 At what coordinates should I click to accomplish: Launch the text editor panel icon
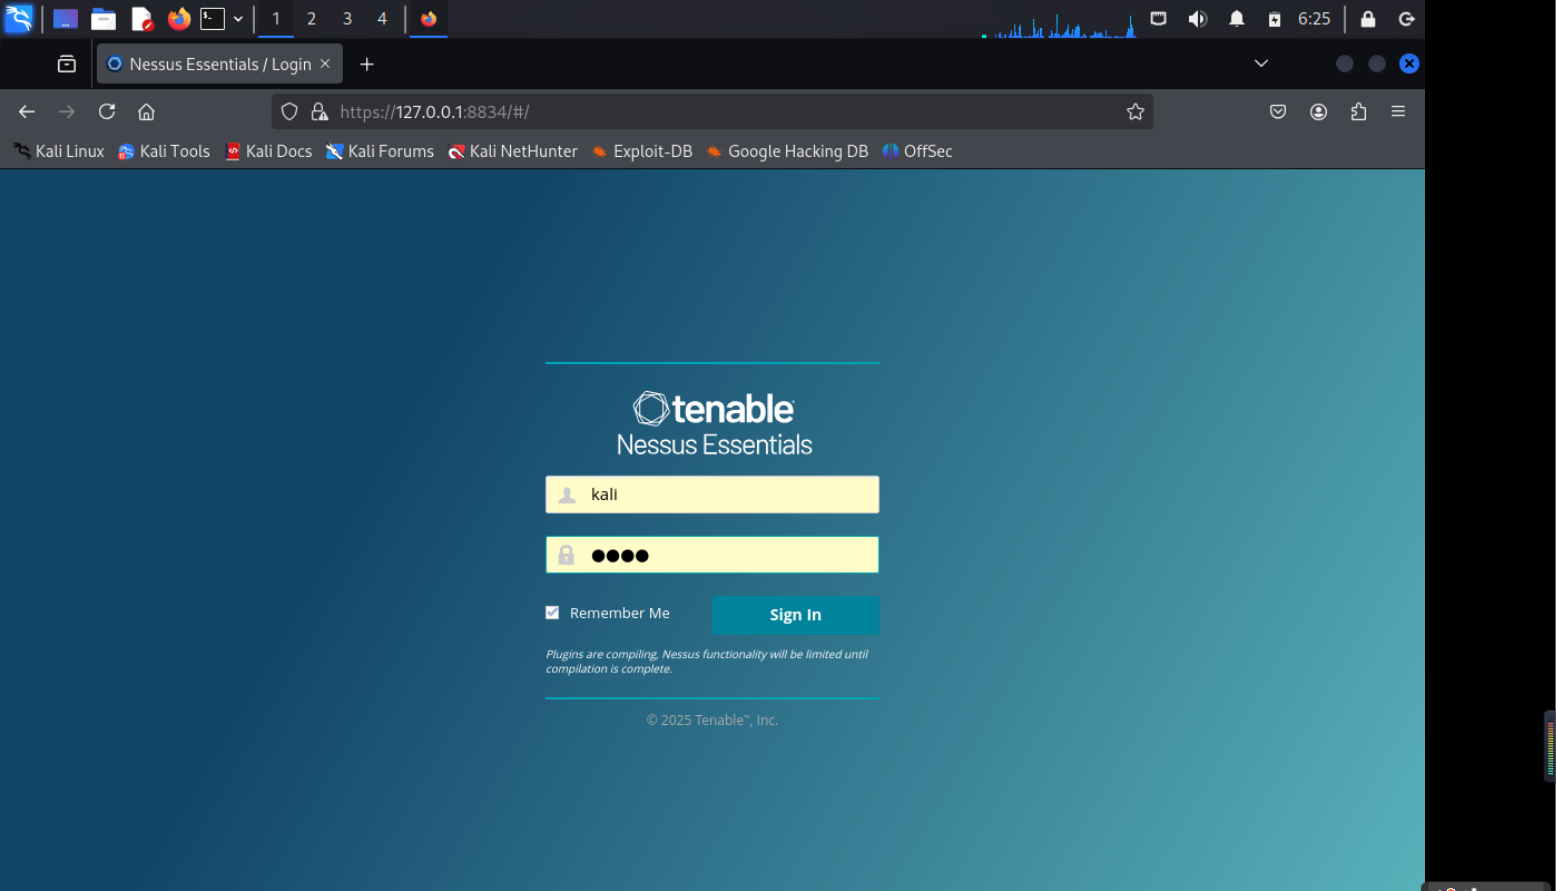point(141,19)
